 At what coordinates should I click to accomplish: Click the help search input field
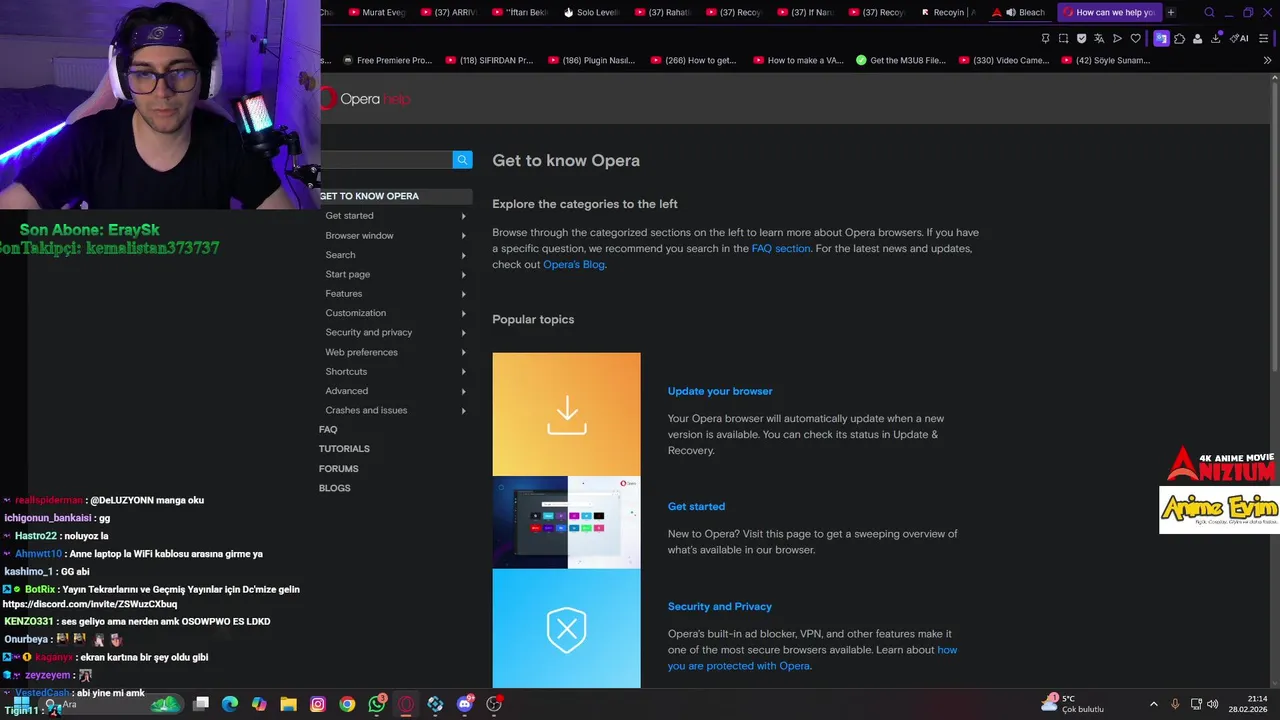click(x=386, y=160)
